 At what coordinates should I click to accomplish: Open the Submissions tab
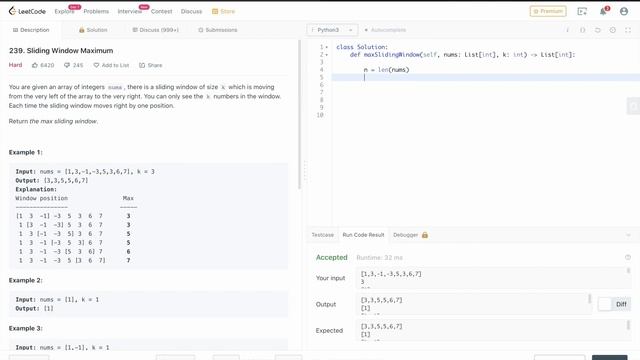point(218,30)
